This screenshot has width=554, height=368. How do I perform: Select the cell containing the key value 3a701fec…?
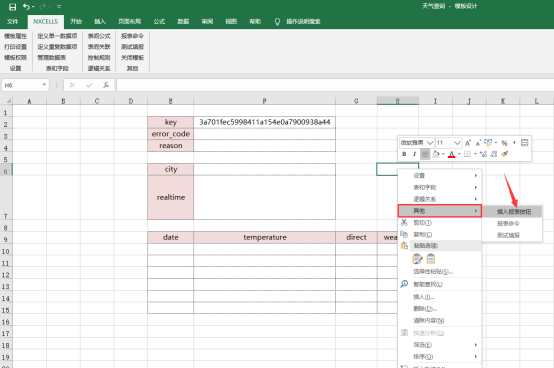coord(265,122)
